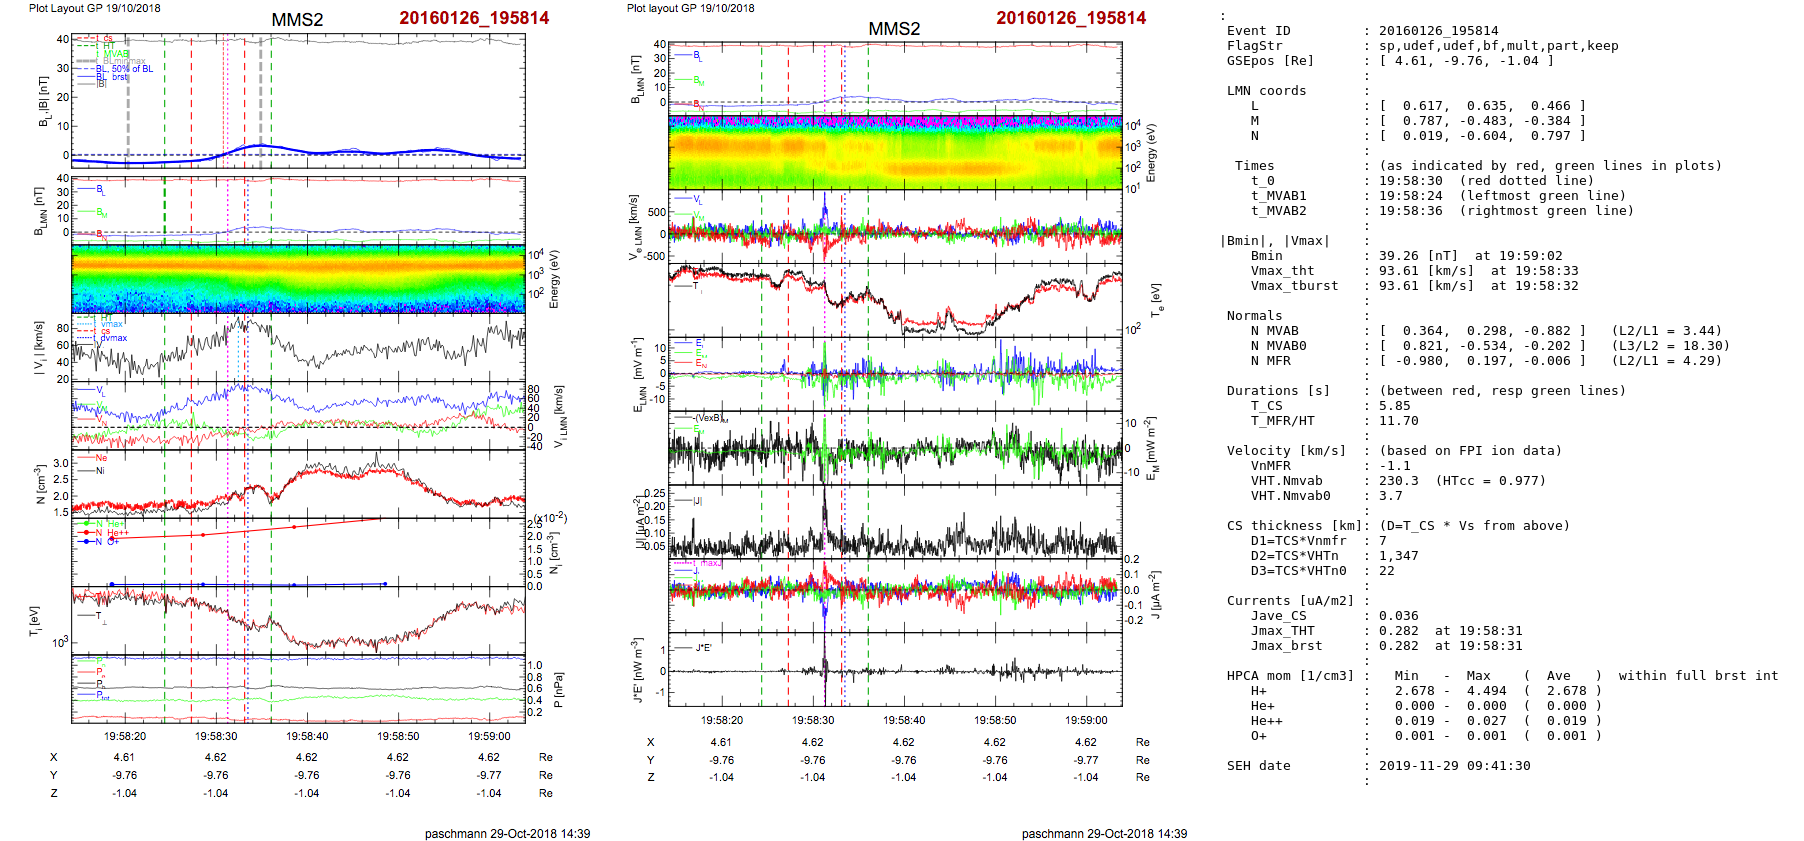This screenshot has width=1804, height=841.
Task: Select the Ne legend entry in density panel
Action: click(101, 458)
